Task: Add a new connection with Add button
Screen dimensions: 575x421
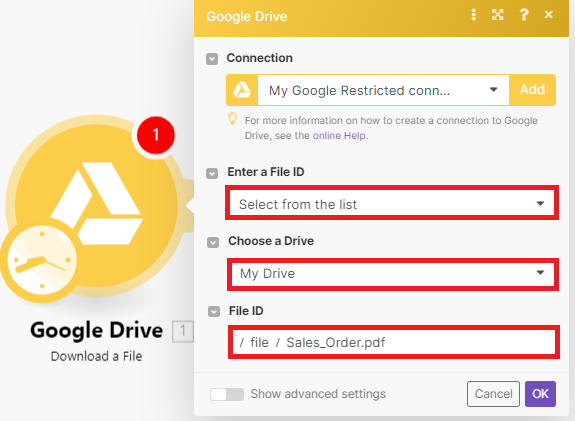Action: click(532, 90)
